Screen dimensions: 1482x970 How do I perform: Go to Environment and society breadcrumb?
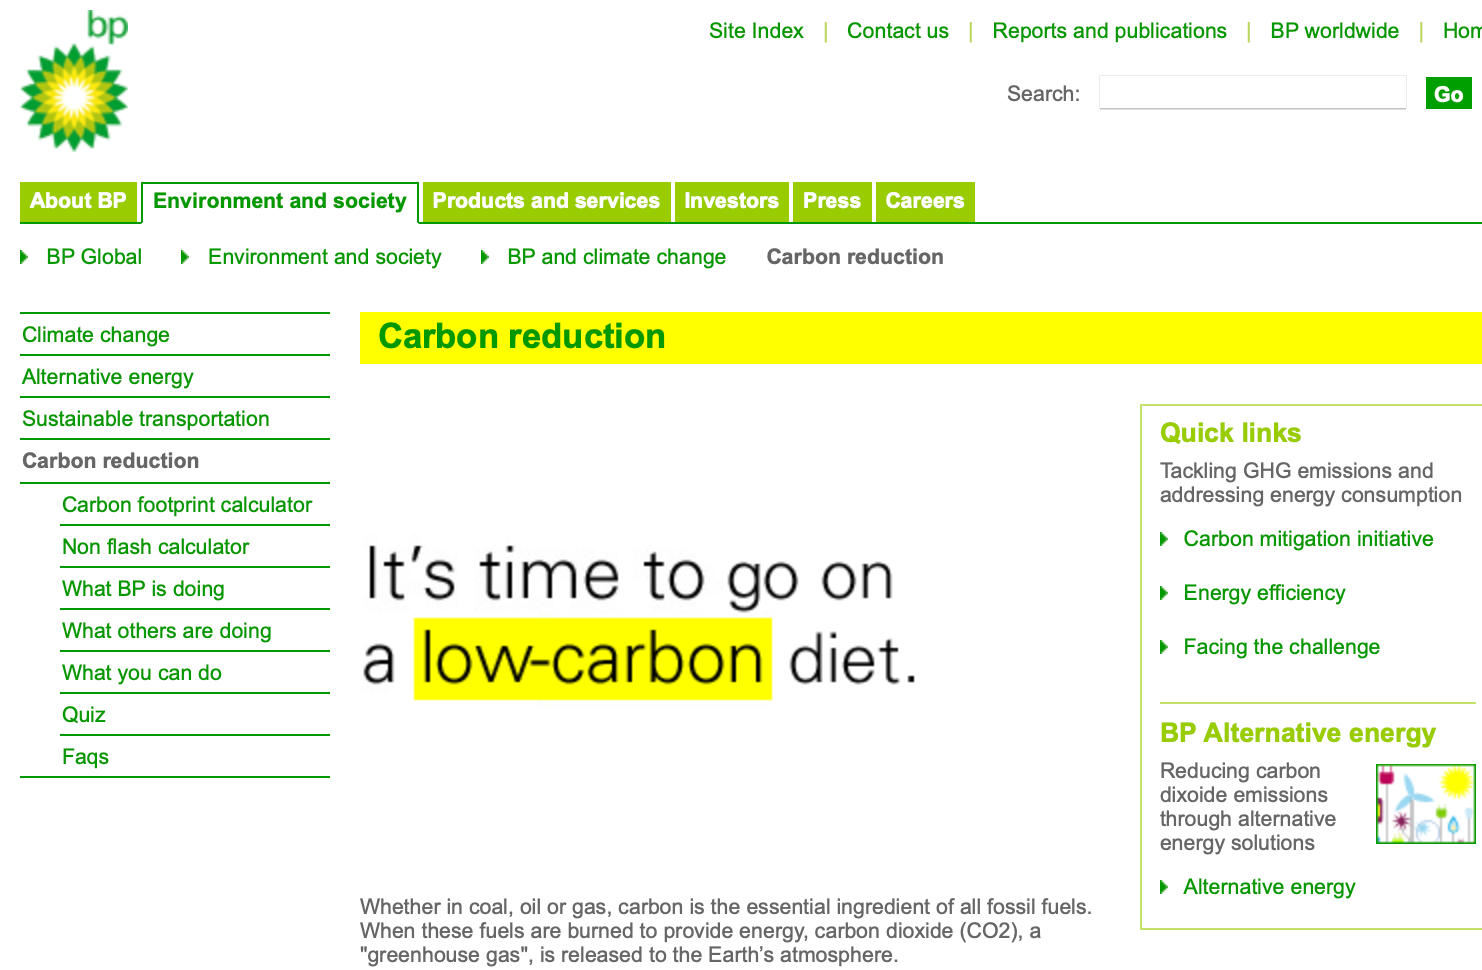324,257
